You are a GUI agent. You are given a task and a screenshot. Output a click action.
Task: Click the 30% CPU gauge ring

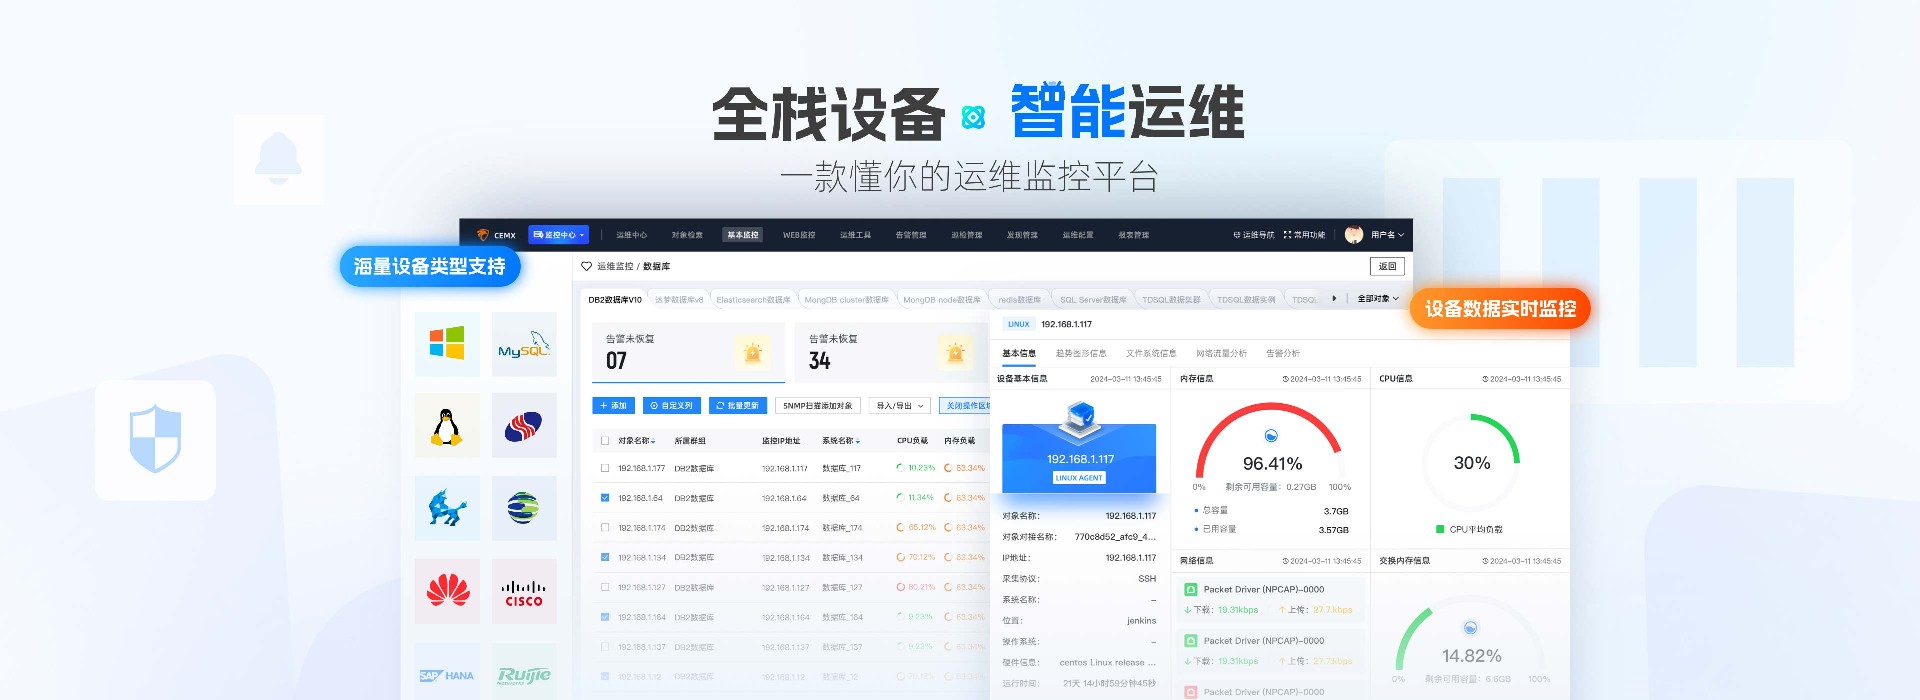[1471, 462]
